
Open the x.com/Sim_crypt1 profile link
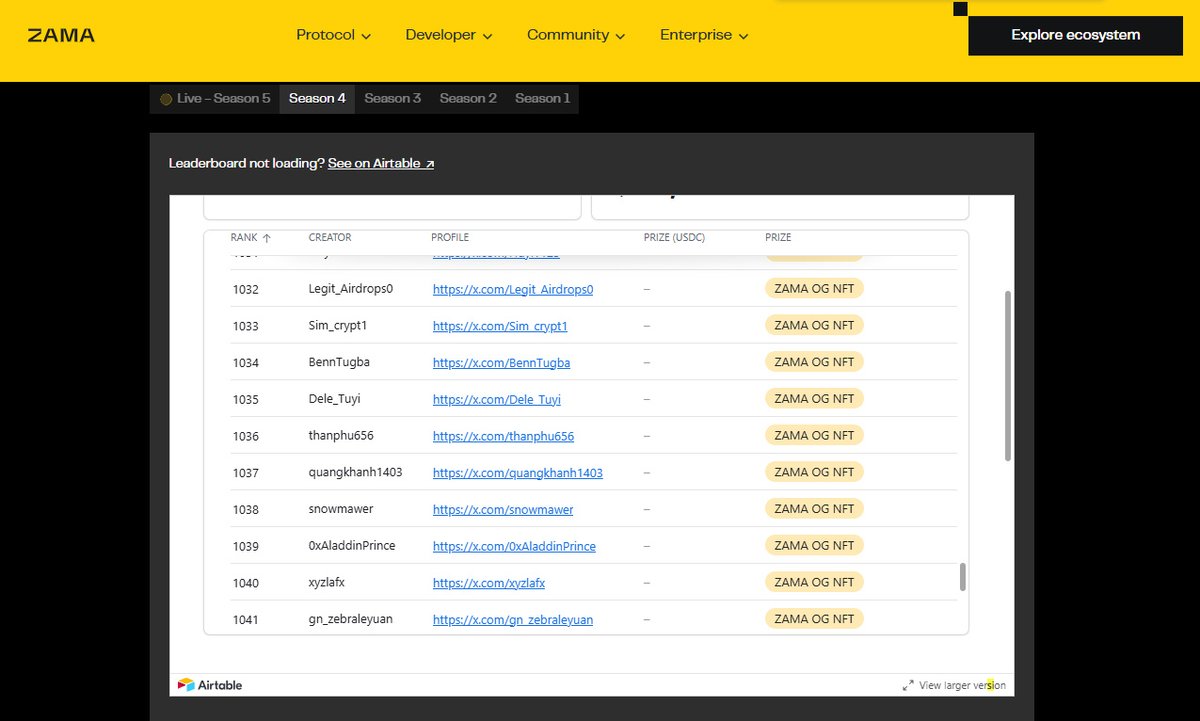(500, 326)
